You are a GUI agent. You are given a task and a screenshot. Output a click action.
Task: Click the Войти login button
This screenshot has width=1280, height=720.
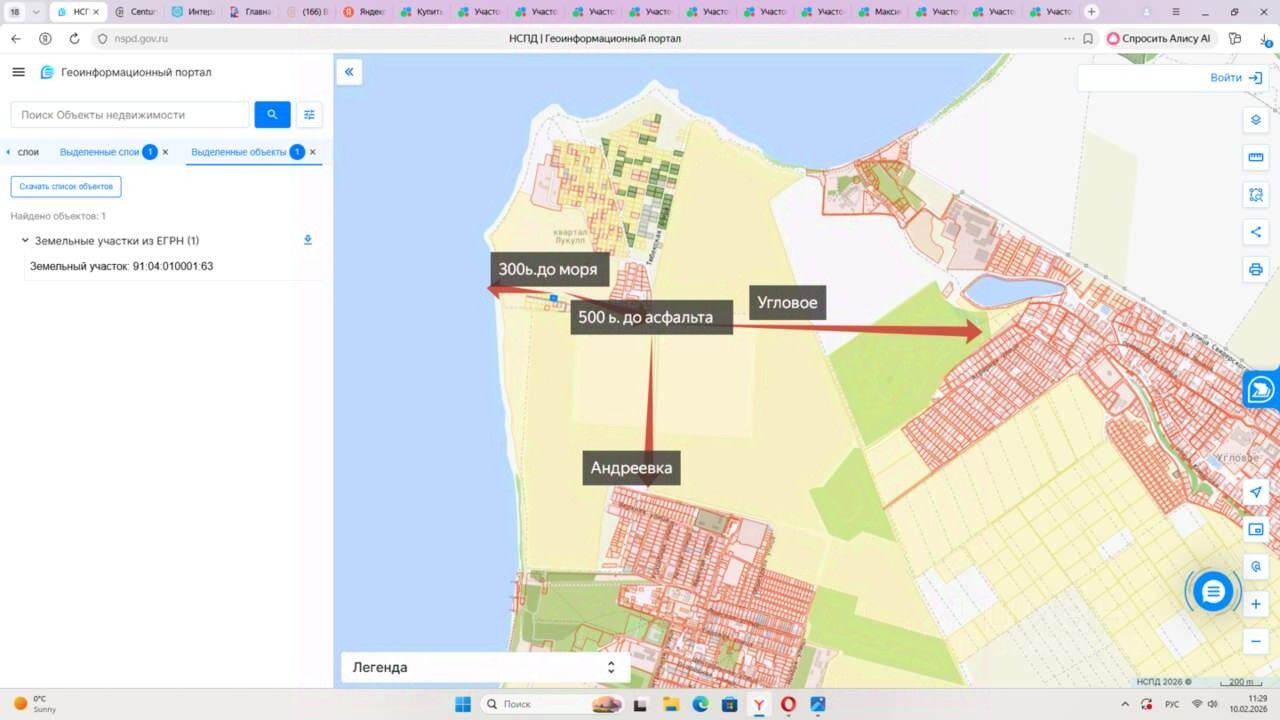[1236, 78]
